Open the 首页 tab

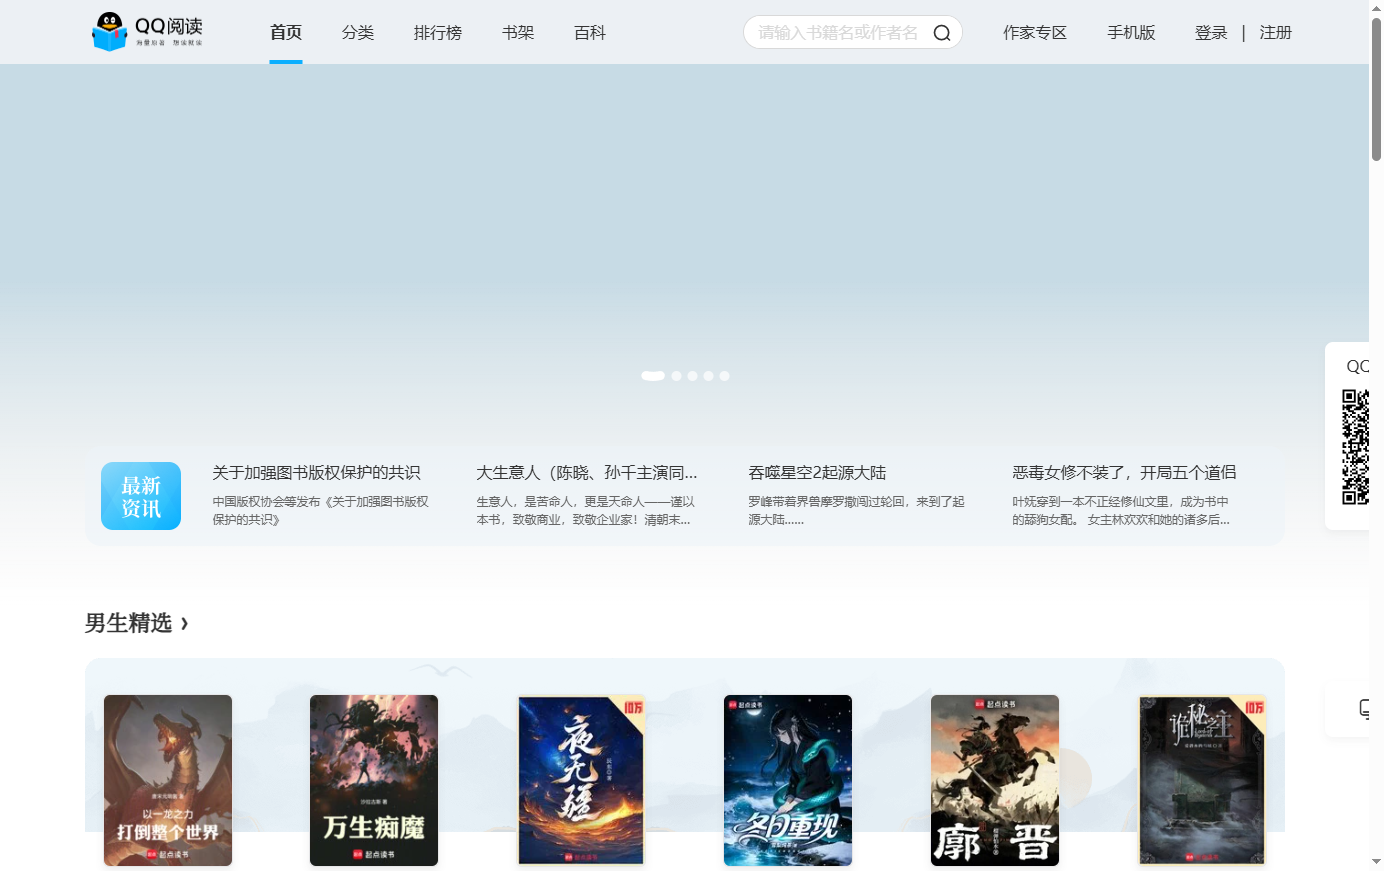286,33
